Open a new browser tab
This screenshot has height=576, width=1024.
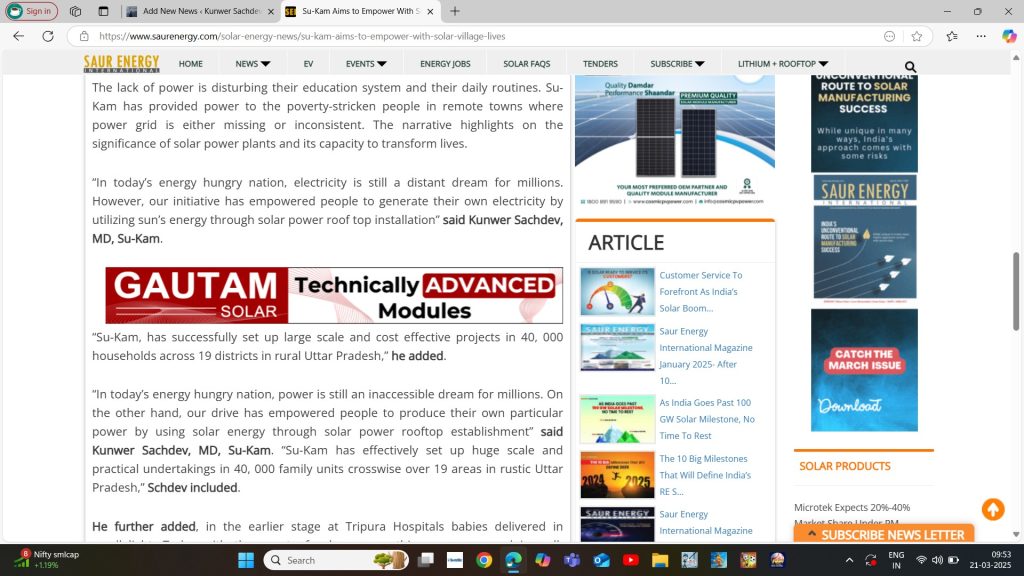pyautogui.click(x=455, y=11)
